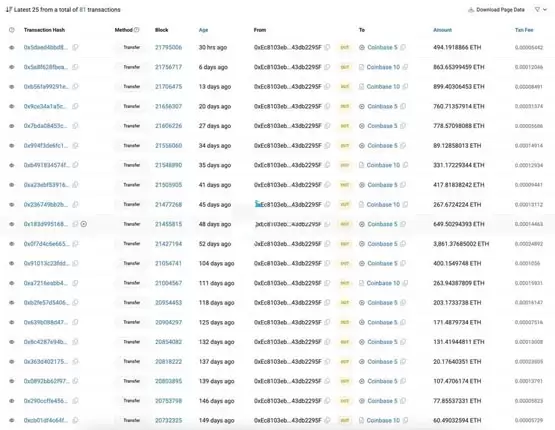The width and height of the screenshot is (555, 430).
Task: Open Coinbase 10 in the 13 days ago row
Action: pyautogui.click(x=383, y=87)
